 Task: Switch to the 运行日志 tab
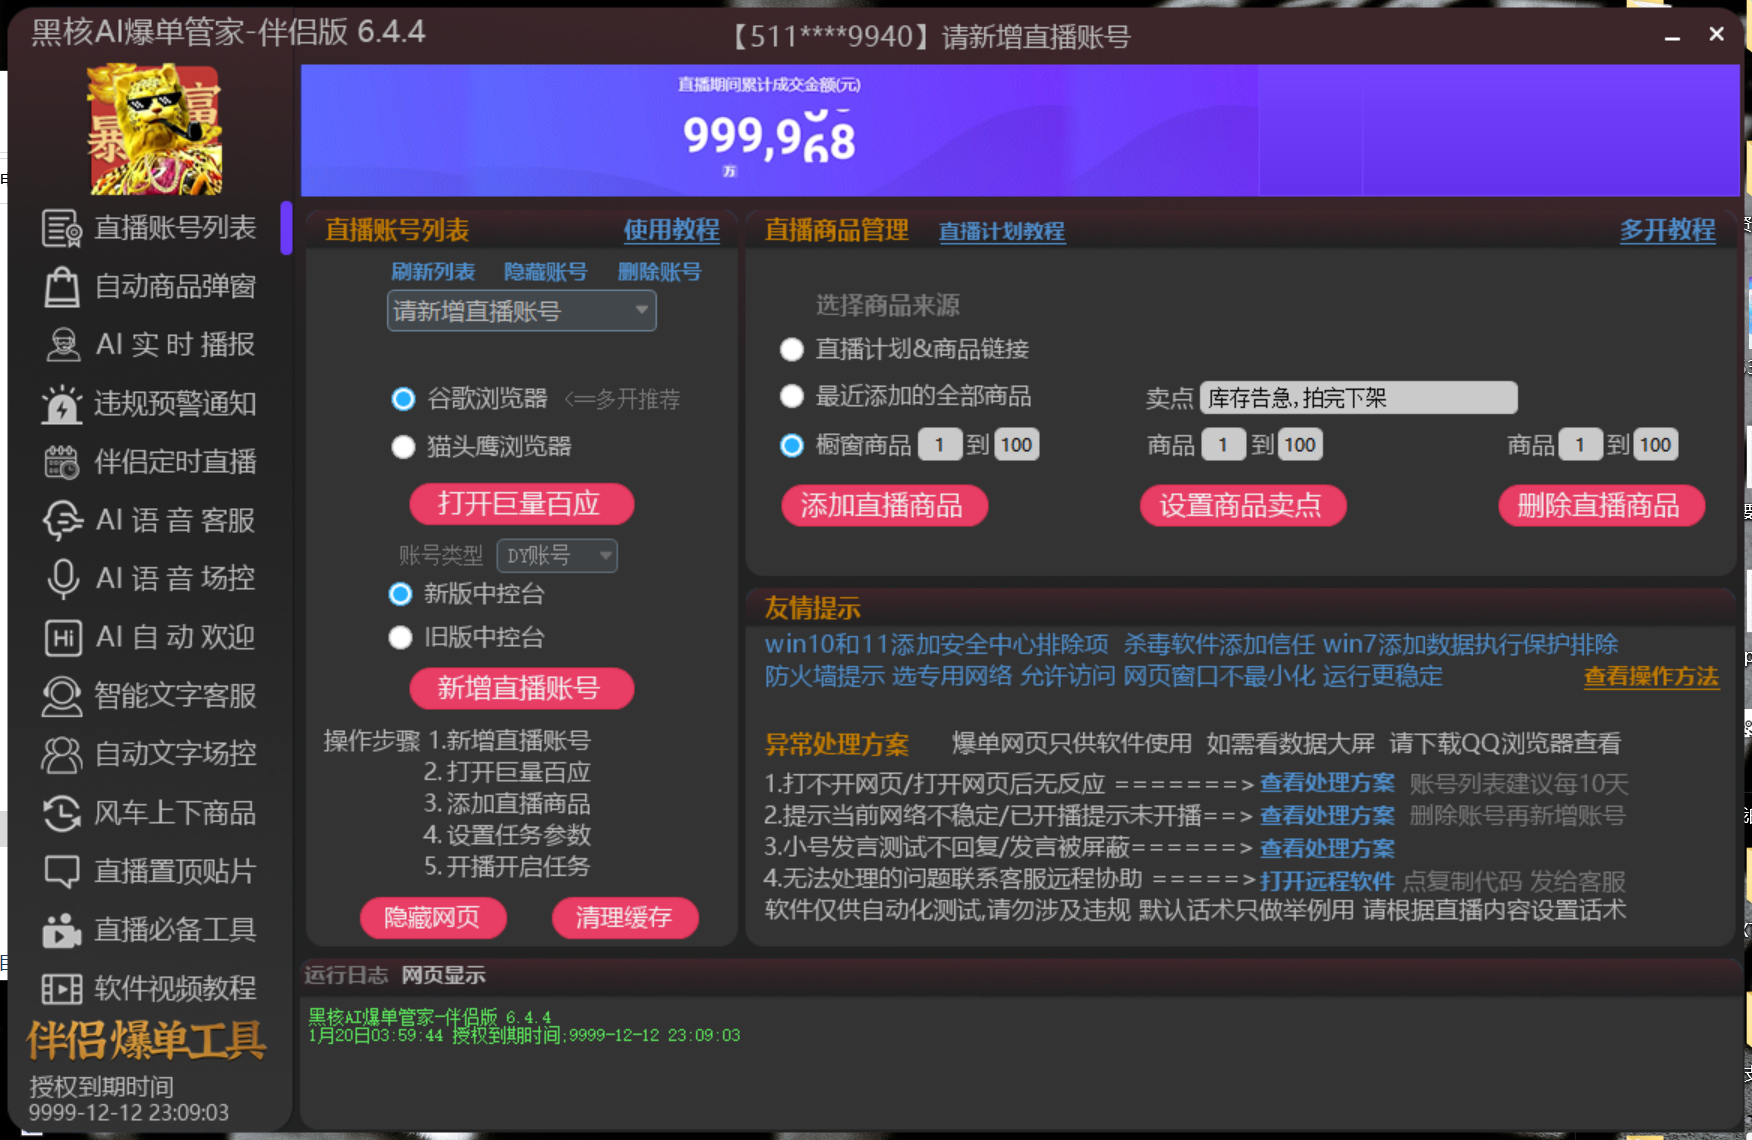(344, 975)
